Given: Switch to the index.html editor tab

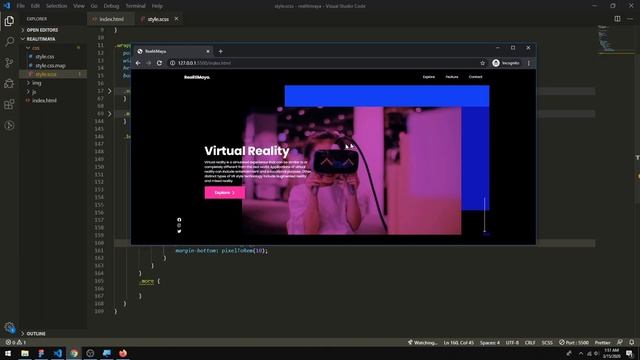Looking at the screenshot, I should click(111, 19).
